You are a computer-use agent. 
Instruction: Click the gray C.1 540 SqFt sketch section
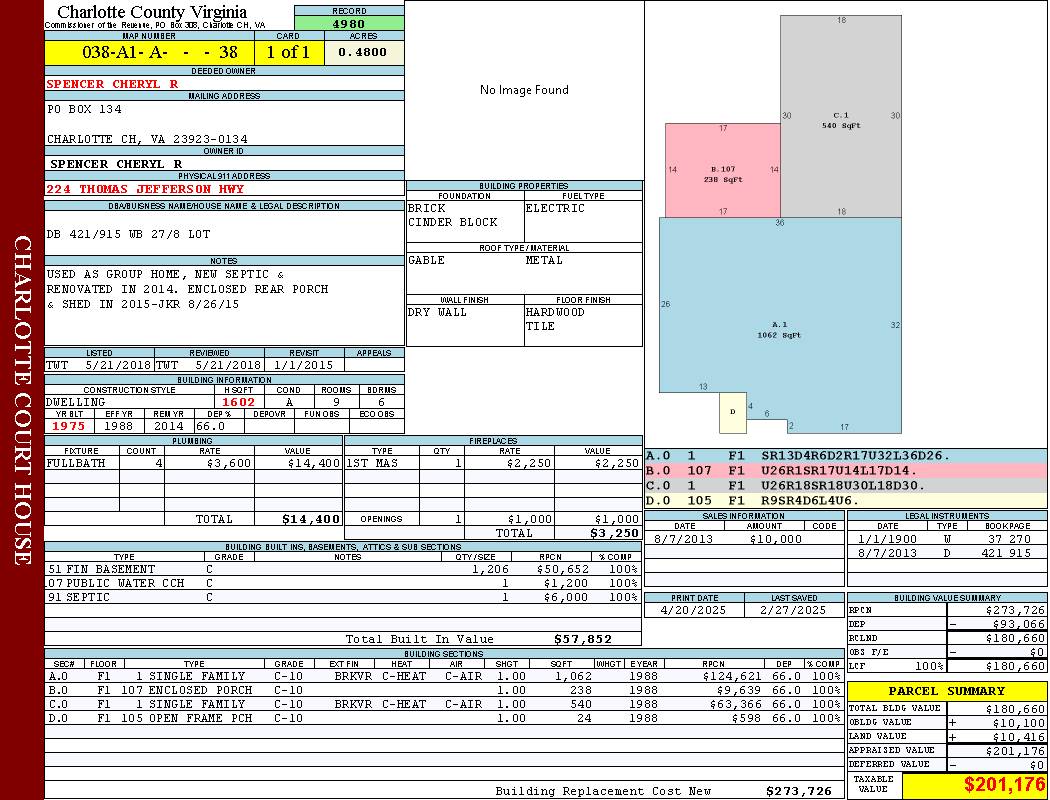click(841, 117)
